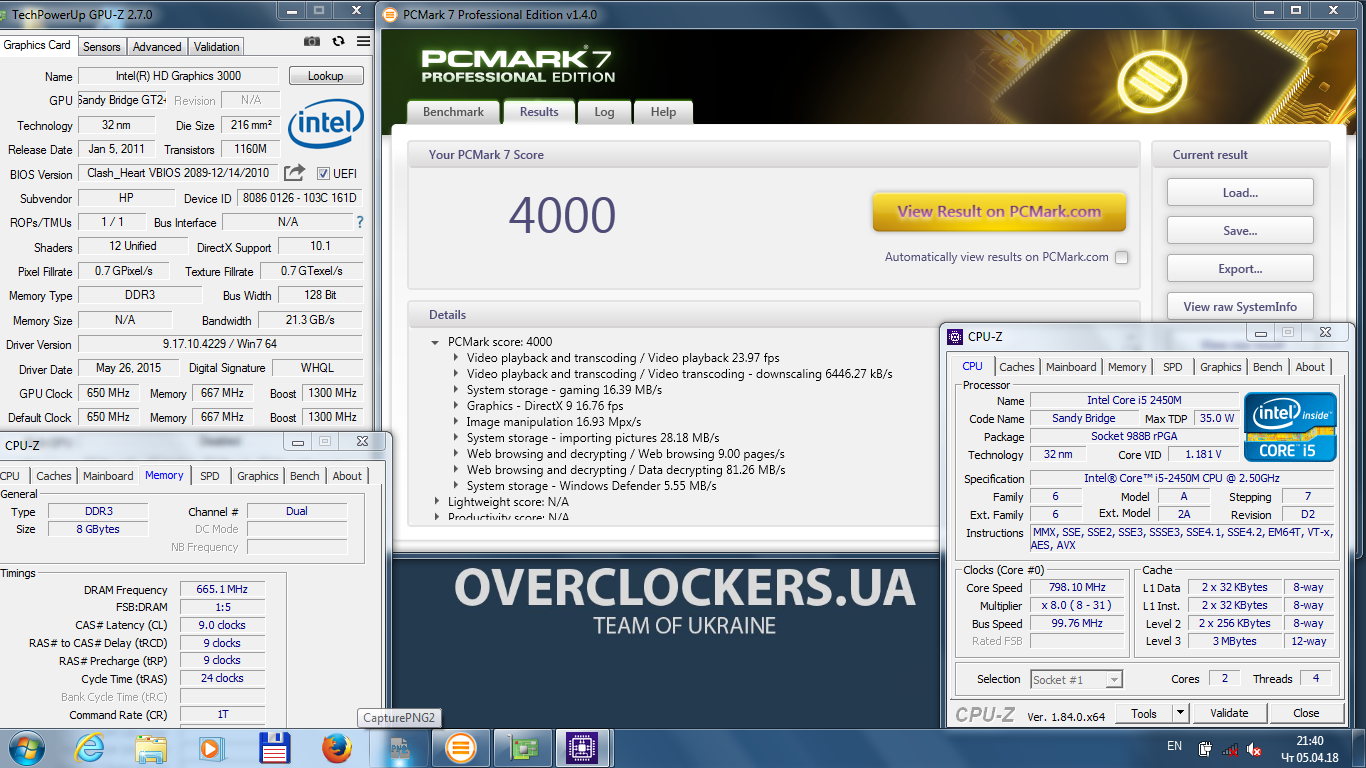The image size is (1366, 768).
Task: Click View raw SystemInfo button
Action: [1240, 307]
